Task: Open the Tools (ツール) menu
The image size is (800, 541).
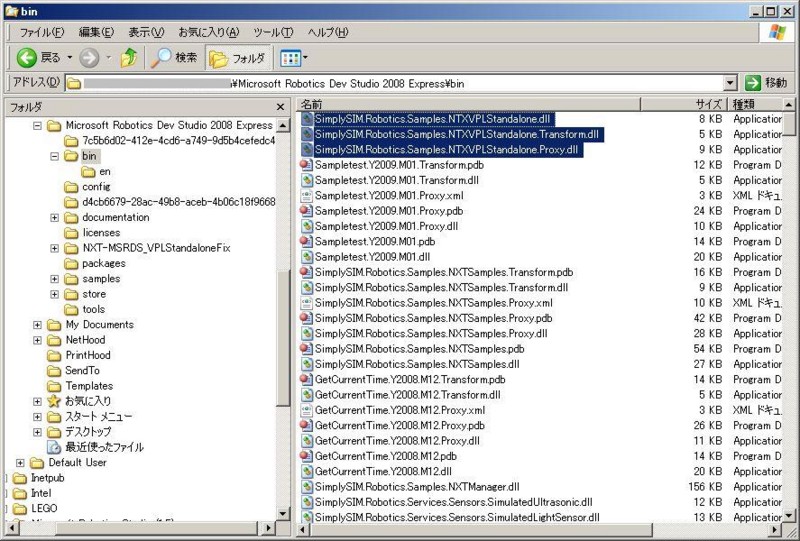Action: (x=273, y=32)
